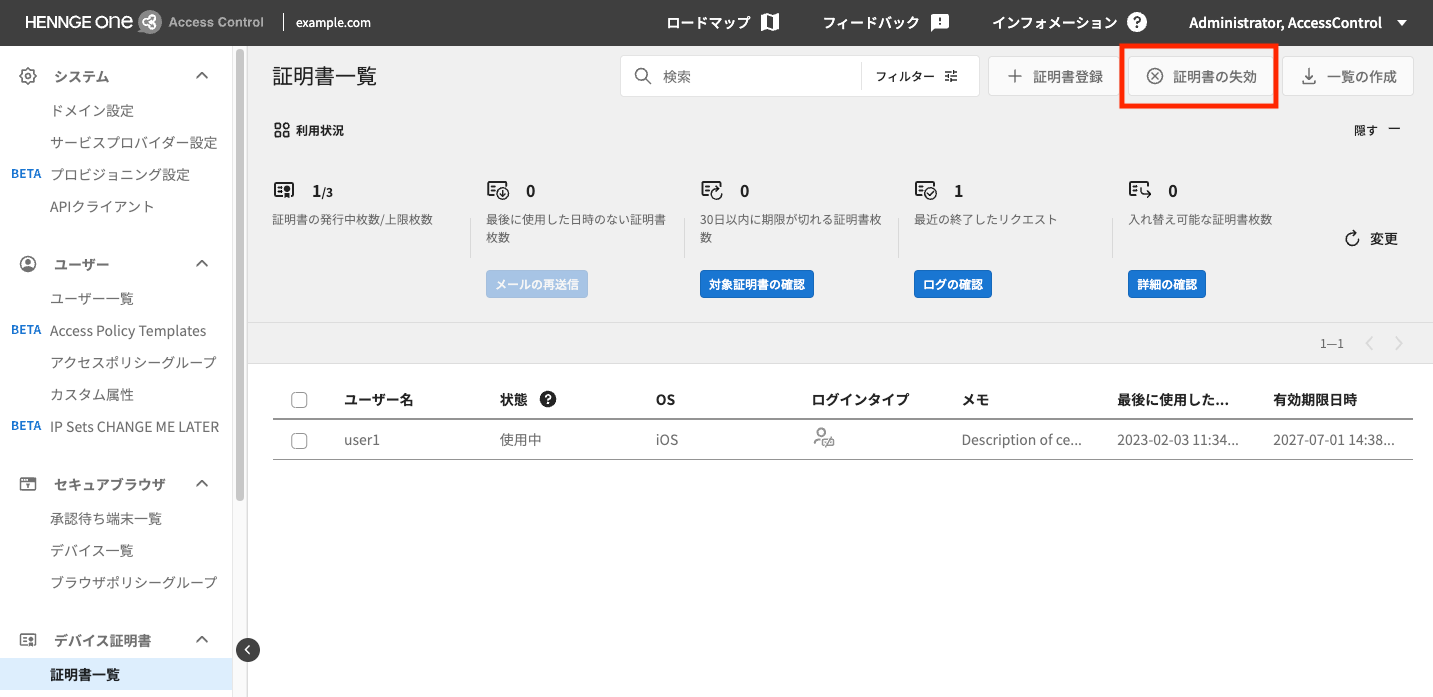Click the 証明書登録 button
The image size is (1433, 697).
coord(1055,76)
